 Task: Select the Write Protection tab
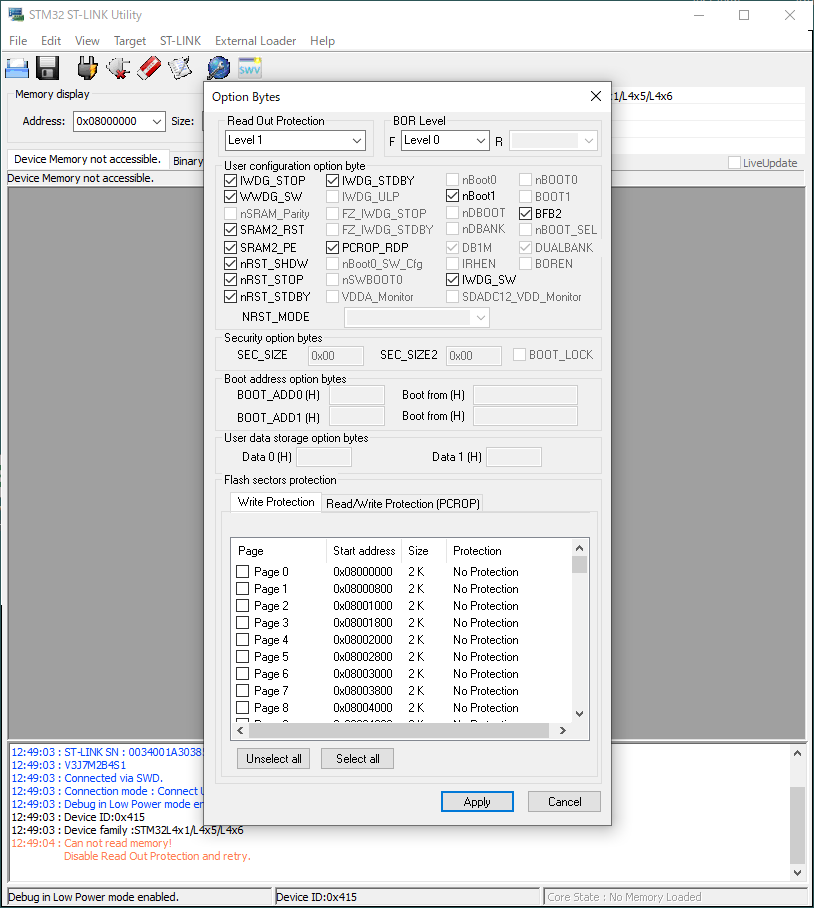276,502
